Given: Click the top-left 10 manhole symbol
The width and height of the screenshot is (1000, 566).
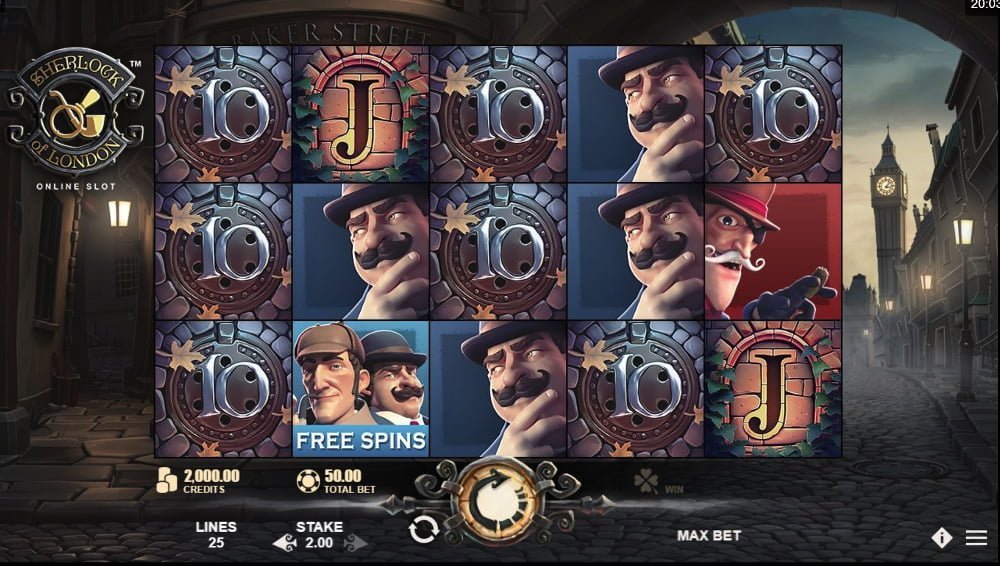Looking at the screenshot, I should point(223,114).
